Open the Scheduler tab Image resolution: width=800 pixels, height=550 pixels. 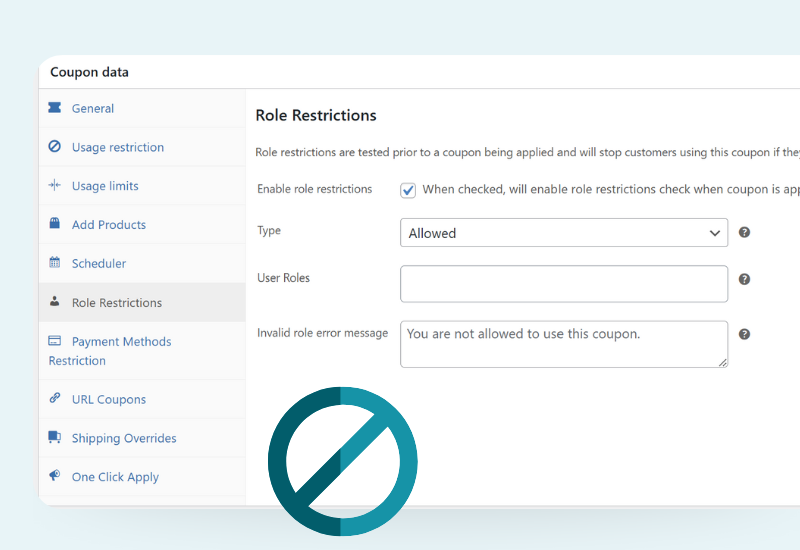(x=142, y=263)
